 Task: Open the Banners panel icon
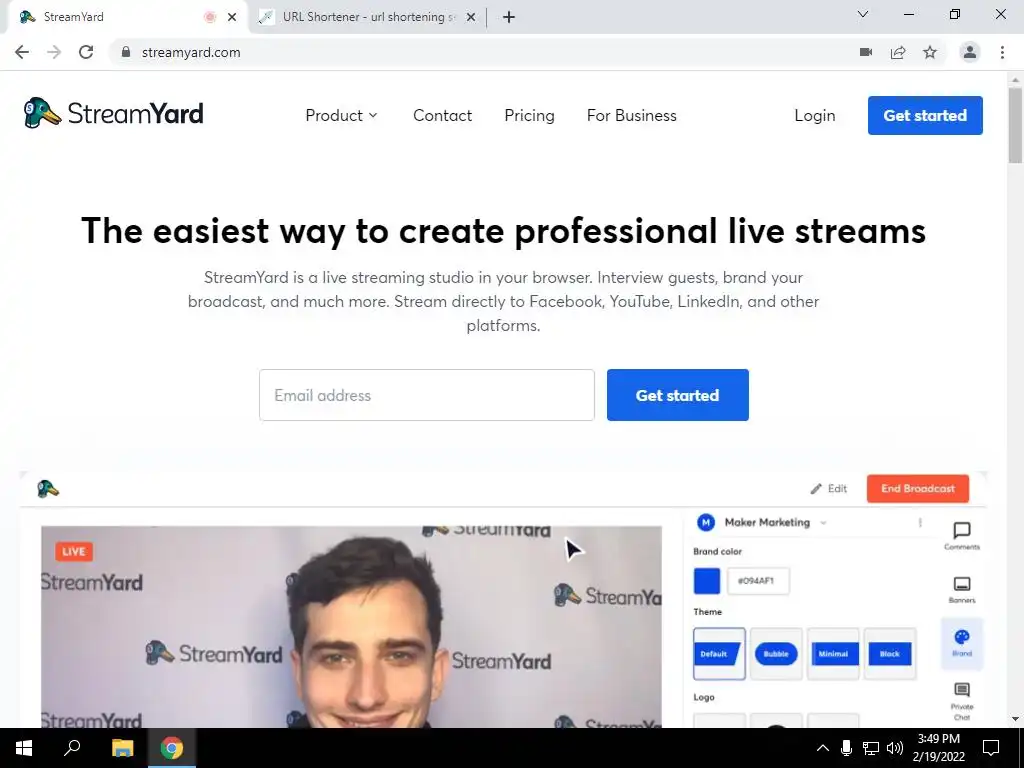click(962, 589)
